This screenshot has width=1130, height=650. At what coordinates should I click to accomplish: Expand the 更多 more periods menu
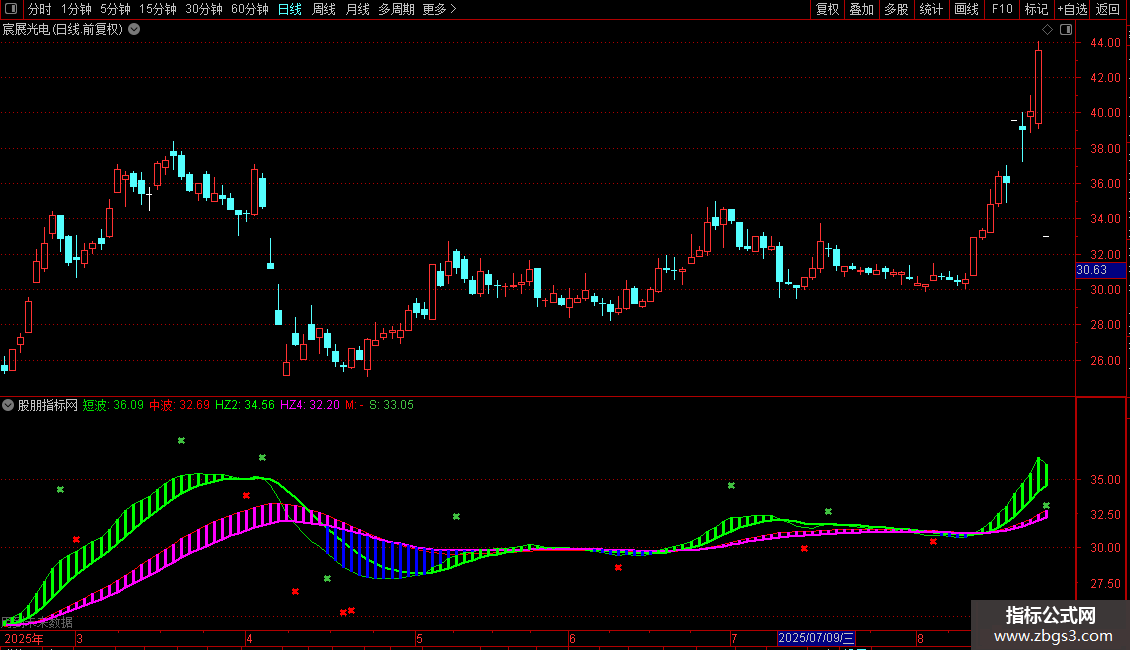[439, 9]
